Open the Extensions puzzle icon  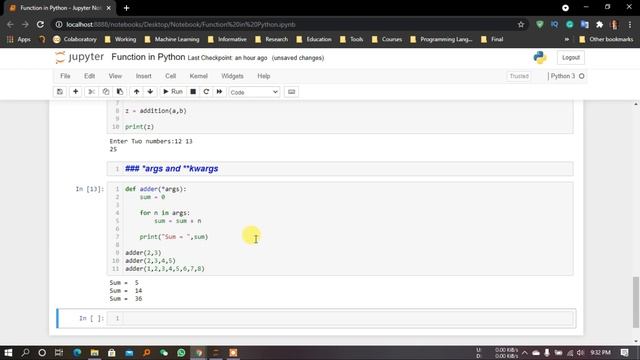coord(599,24)
